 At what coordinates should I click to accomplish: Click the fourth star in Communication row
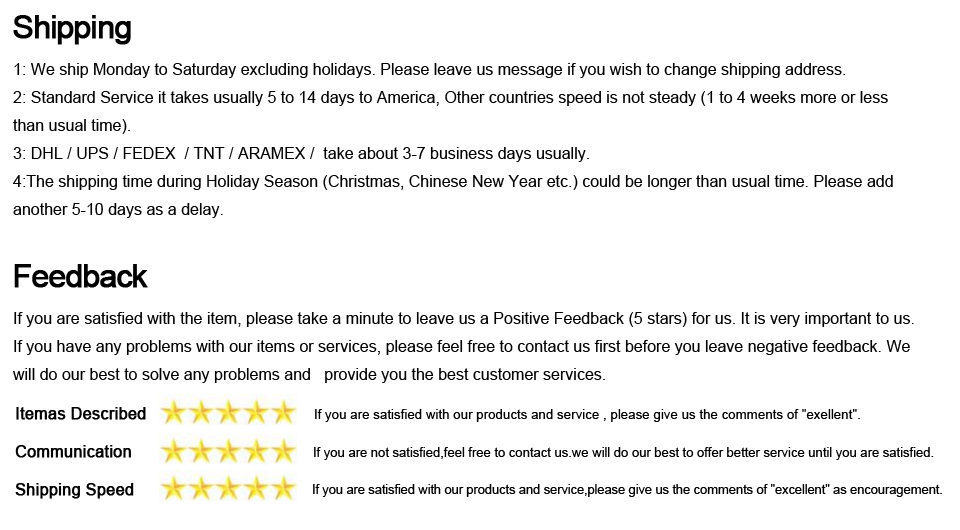pos(256,451)
